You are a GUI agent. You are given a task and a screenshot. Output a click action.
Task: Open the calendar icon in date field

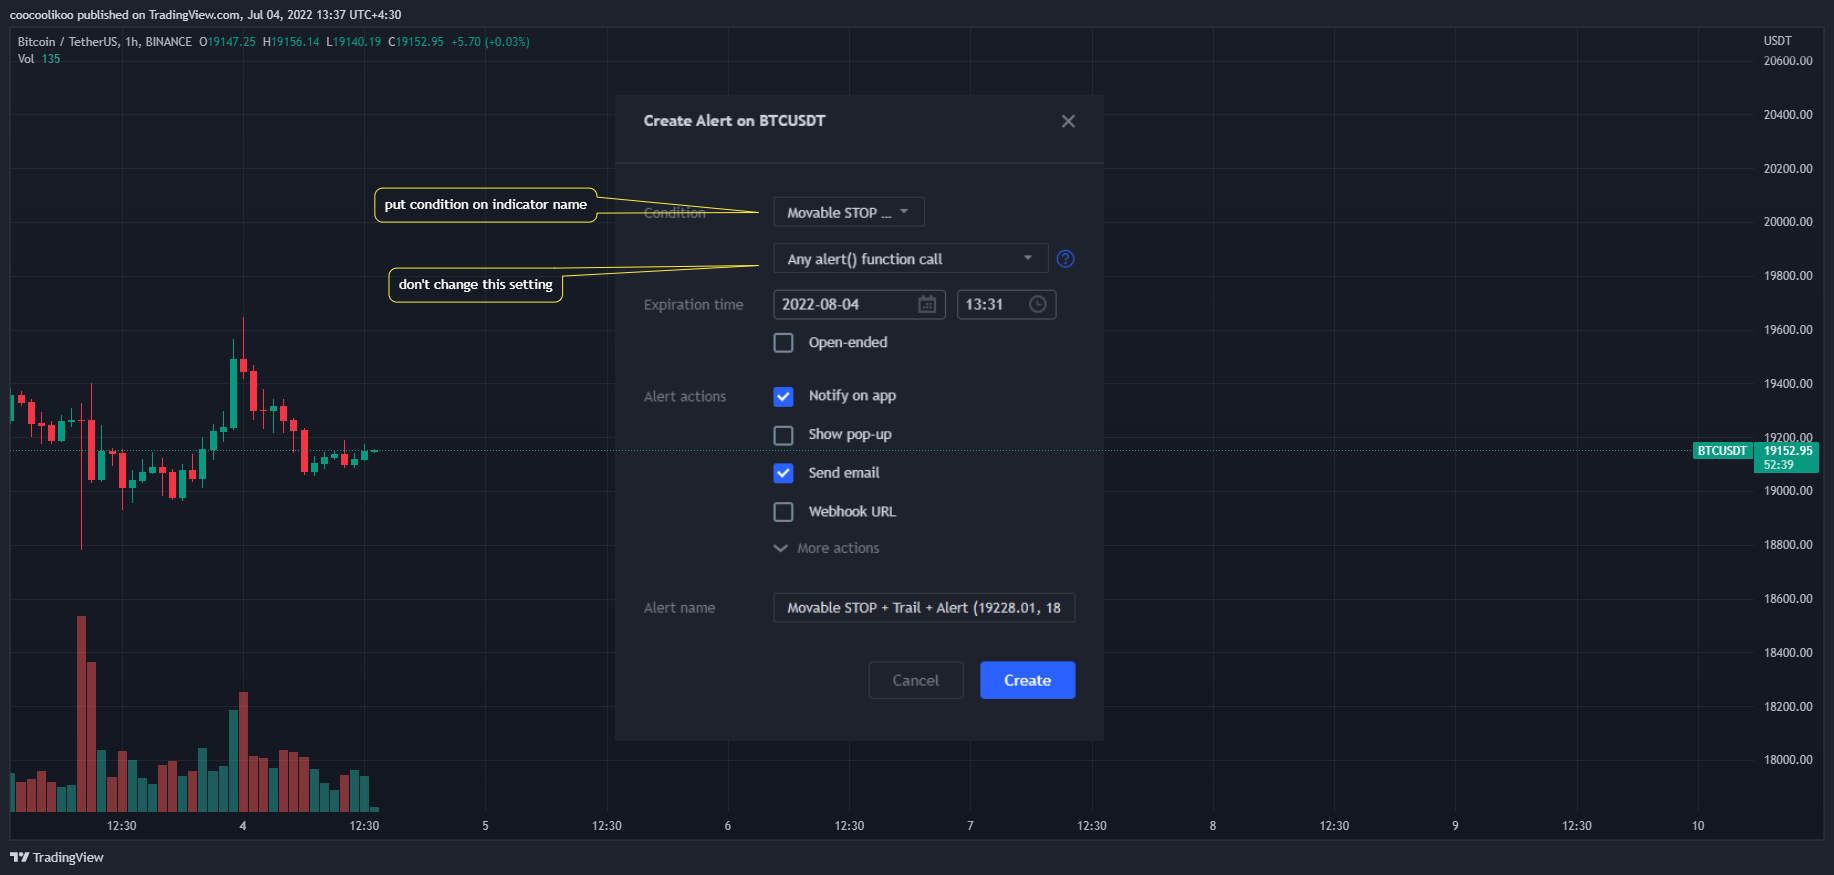pos(927,304)
